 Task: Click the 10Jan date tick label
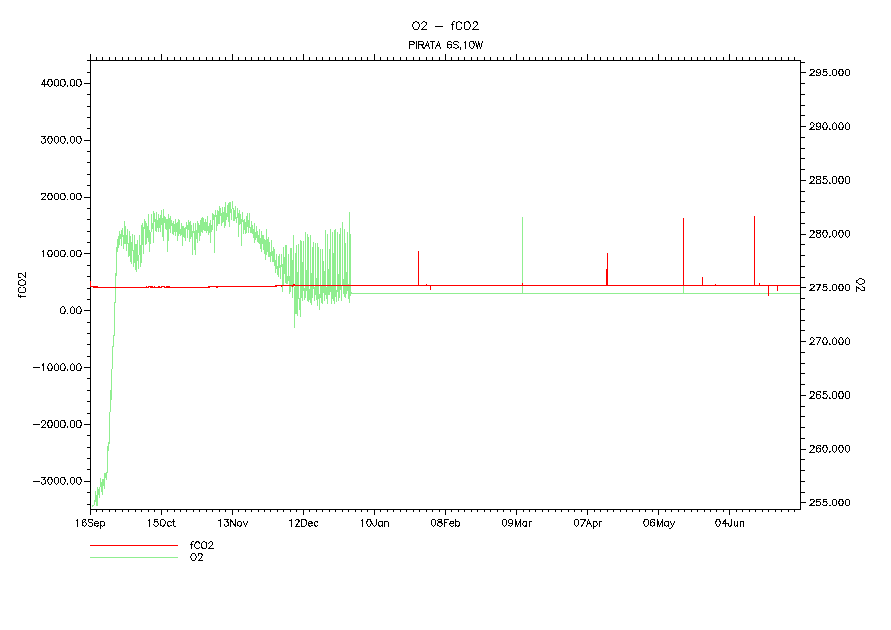(x=374, y=523)
